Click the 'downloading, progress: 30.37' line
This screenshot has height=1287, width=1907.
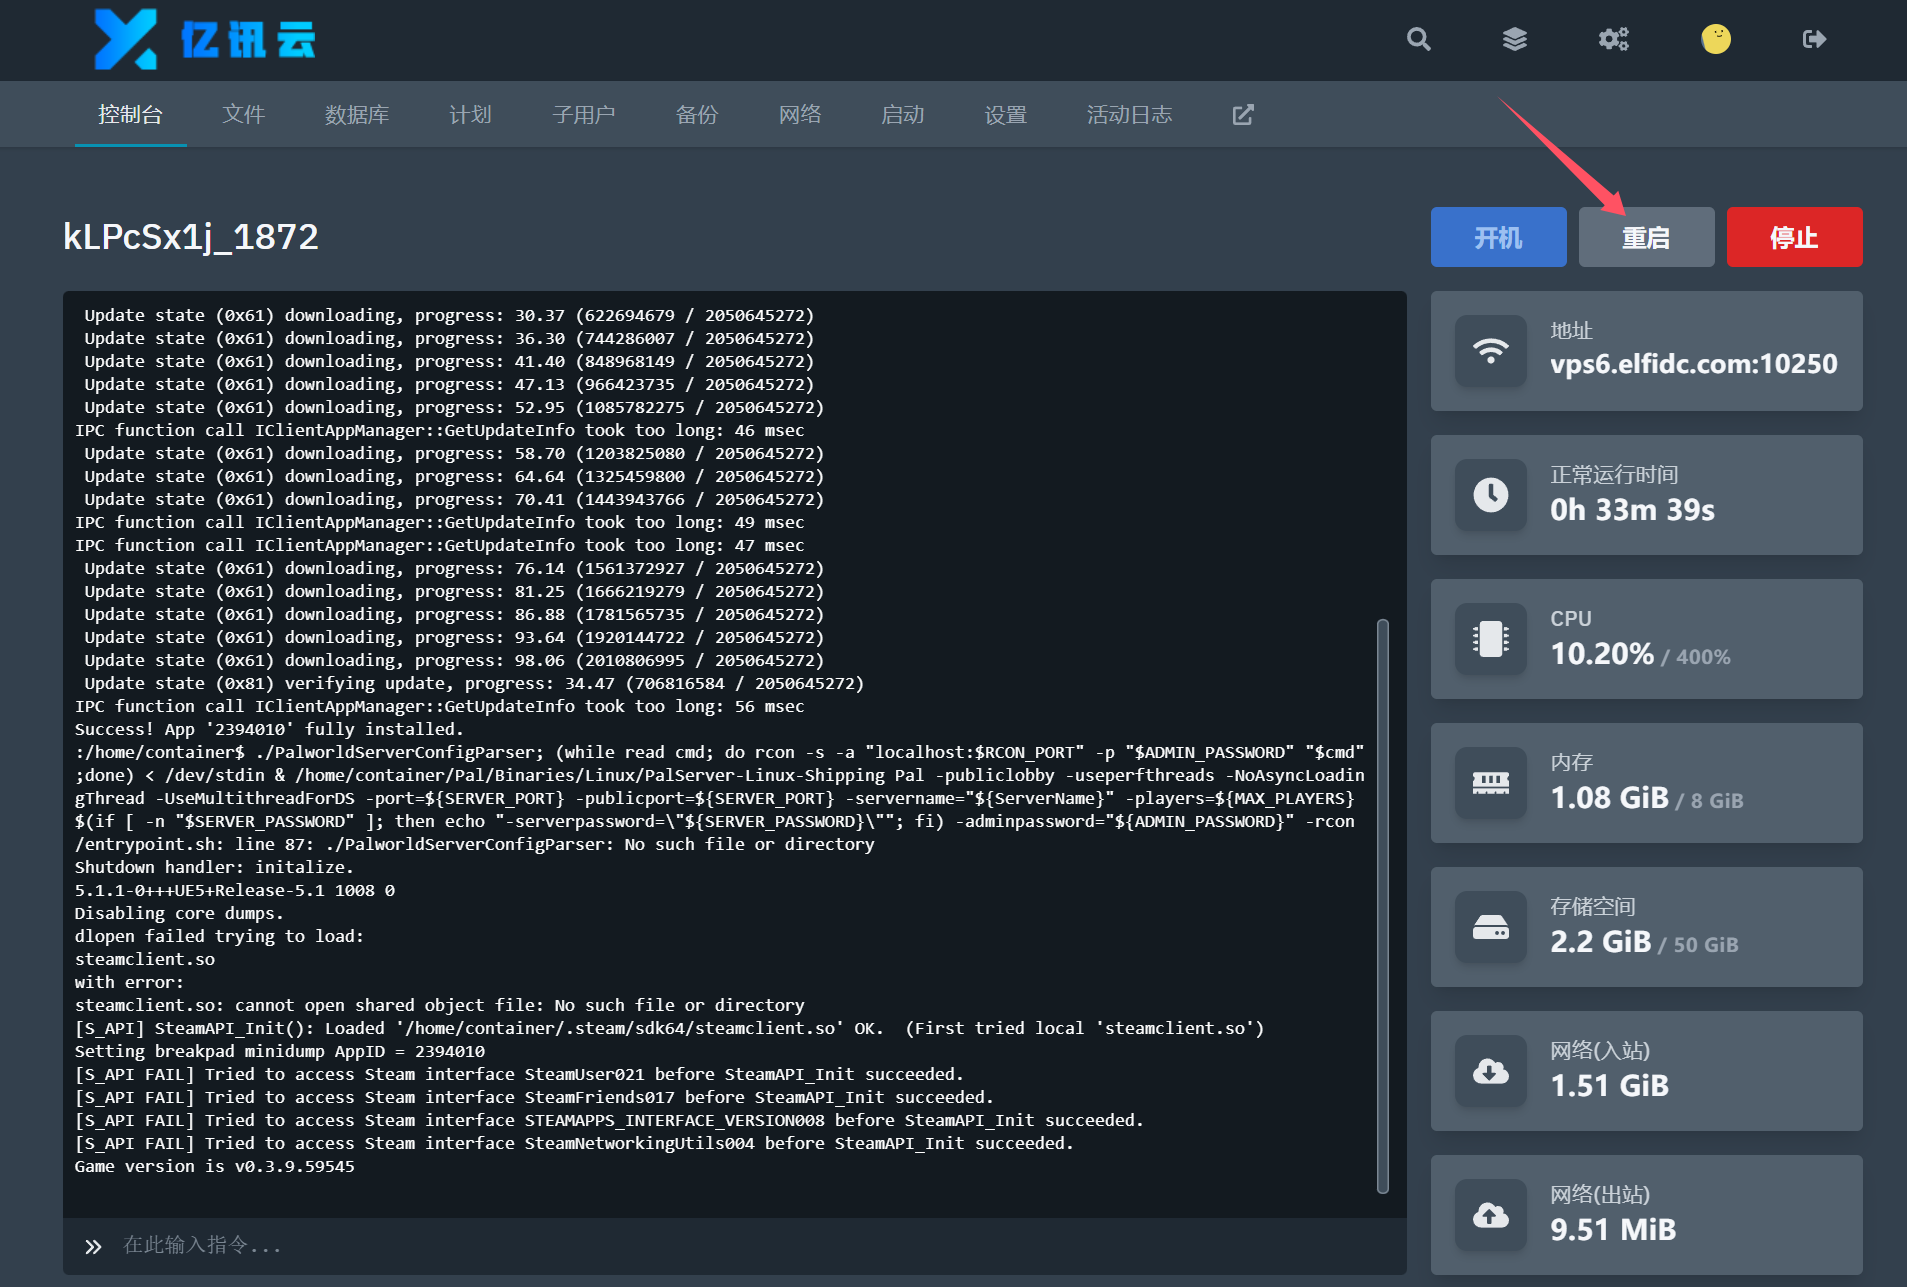(x=449, y=315)
